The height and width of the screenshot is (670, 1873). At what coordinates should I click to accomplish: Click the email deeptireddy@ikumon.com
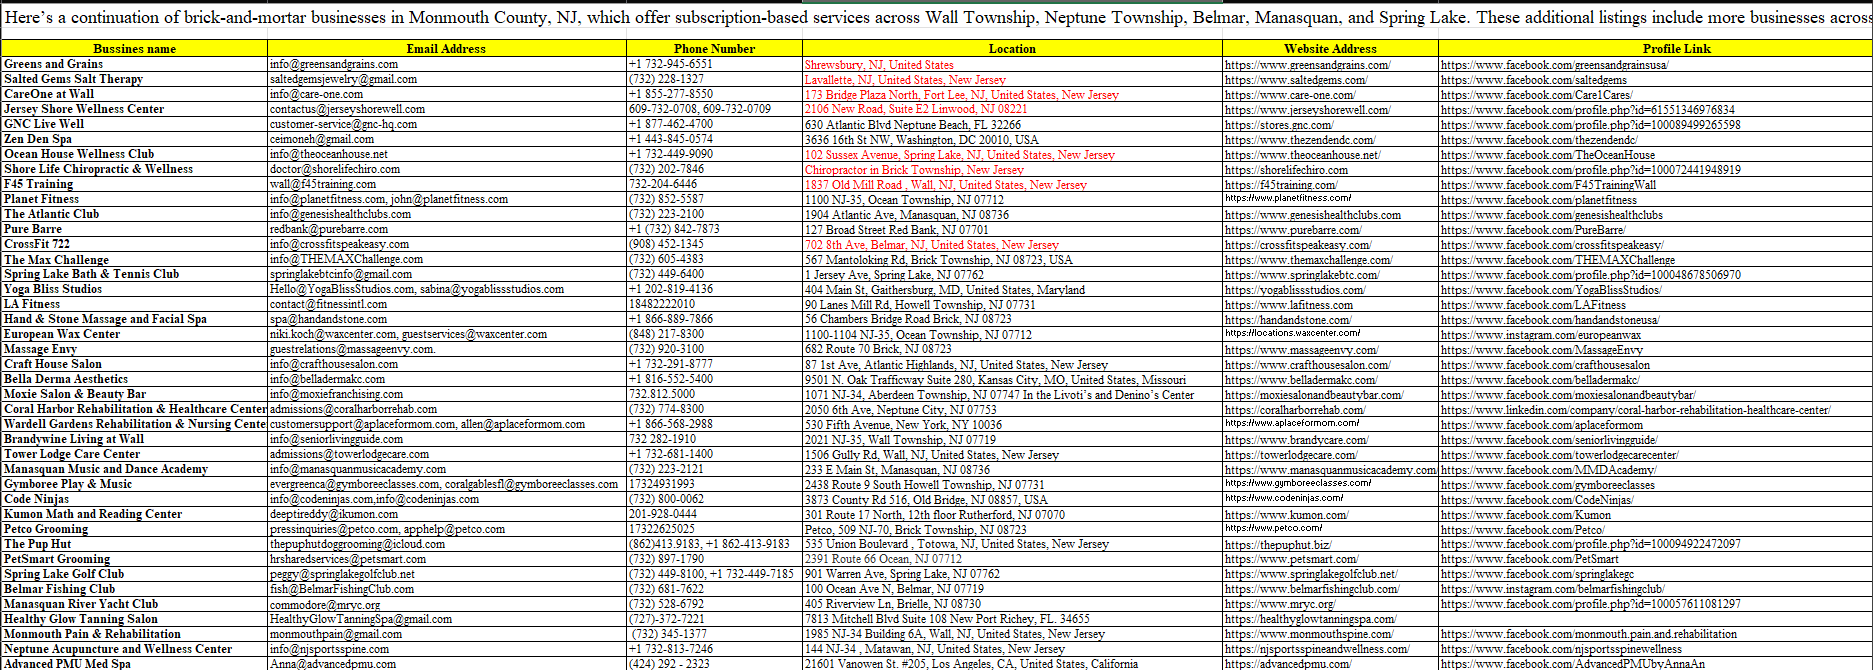click(334, 514)
